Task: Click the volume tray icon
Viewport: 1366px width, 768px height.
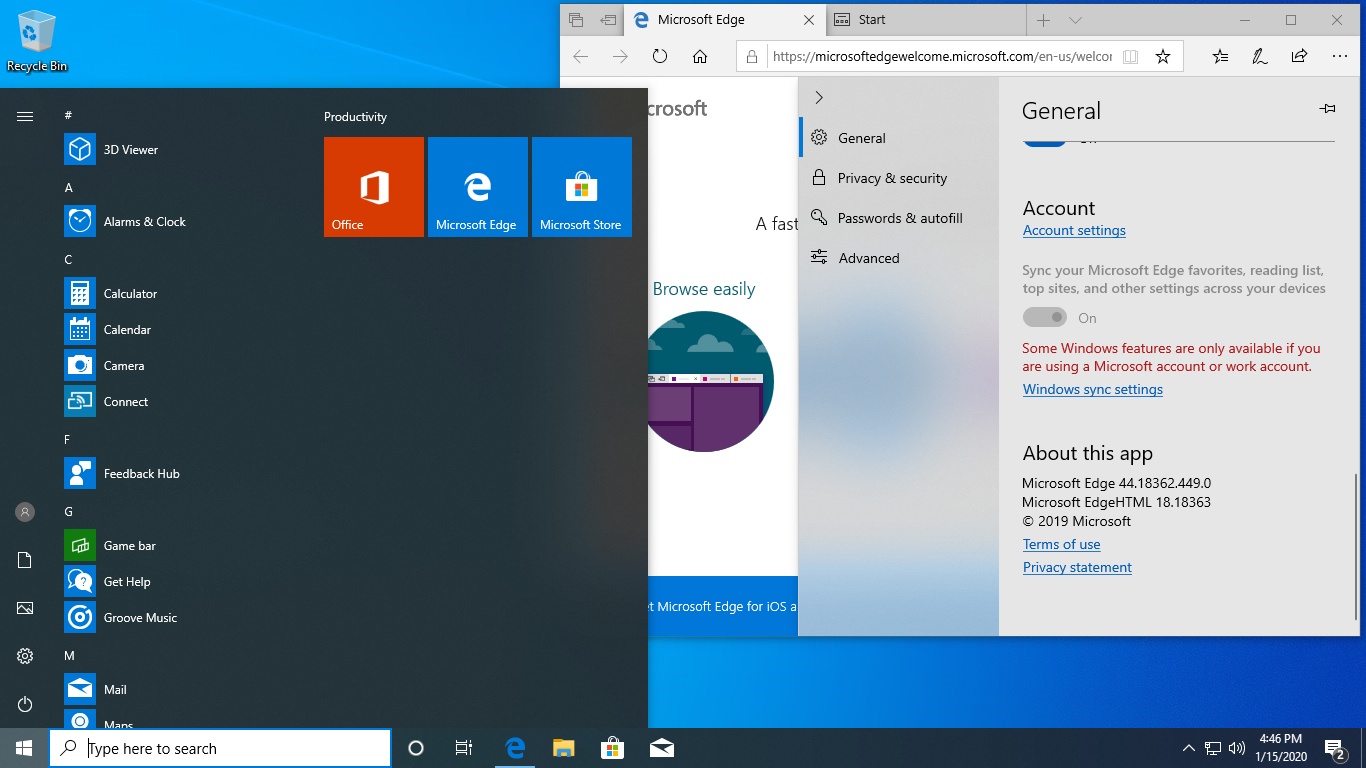Action: coord(1237,748)
